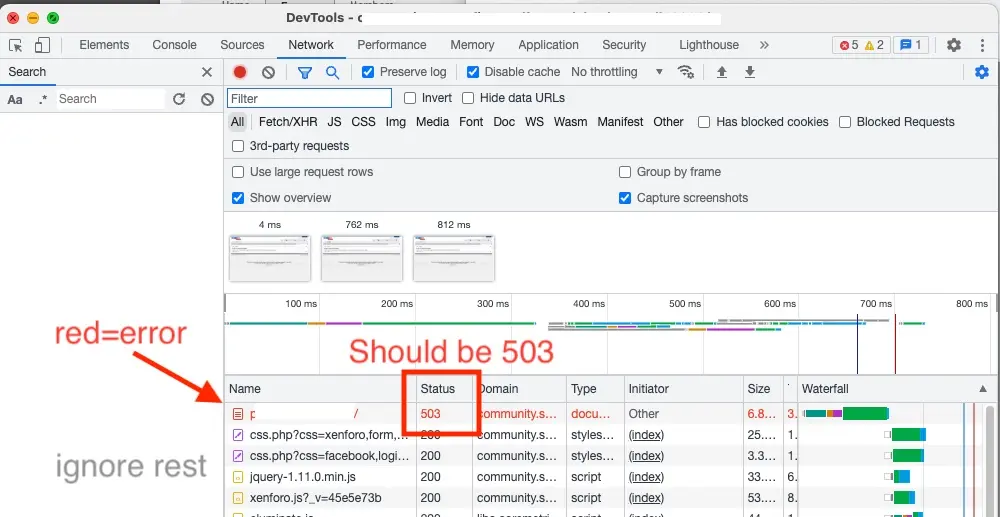Switch to the Console tab
1000x517 pixels.
(174, 45)
